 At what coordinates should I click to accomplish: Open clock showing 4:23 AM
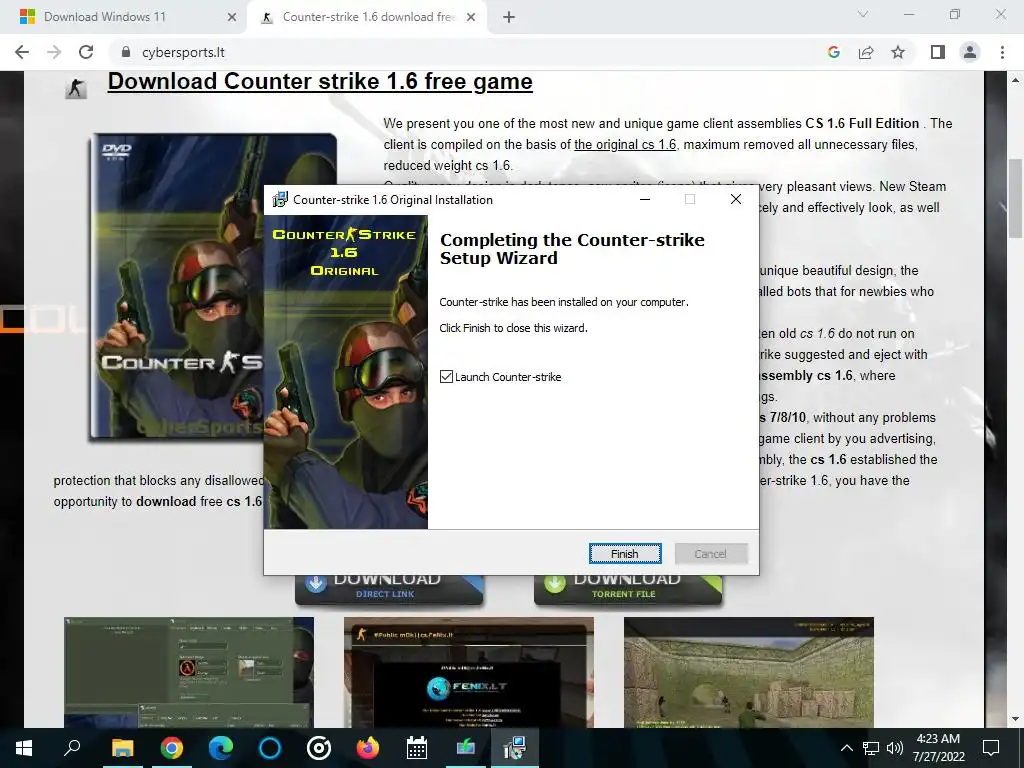coord(938,748)
